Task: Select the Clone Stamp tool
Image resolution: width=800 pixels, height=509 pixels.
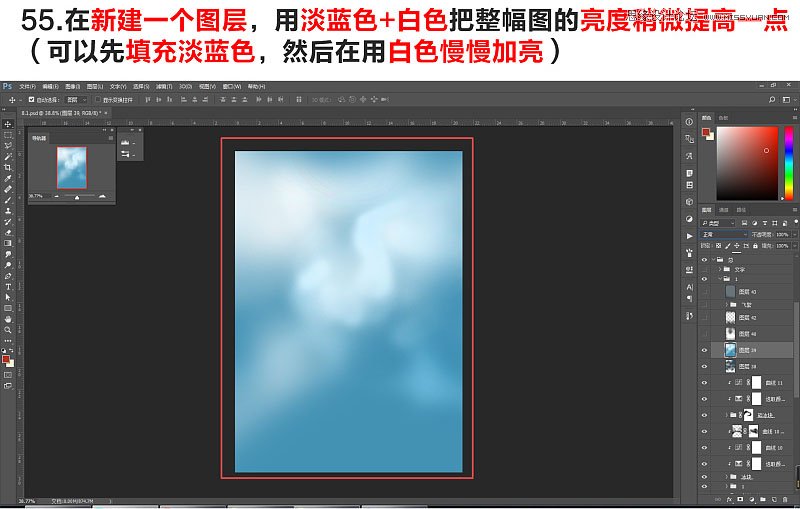Action: [8, 211]
